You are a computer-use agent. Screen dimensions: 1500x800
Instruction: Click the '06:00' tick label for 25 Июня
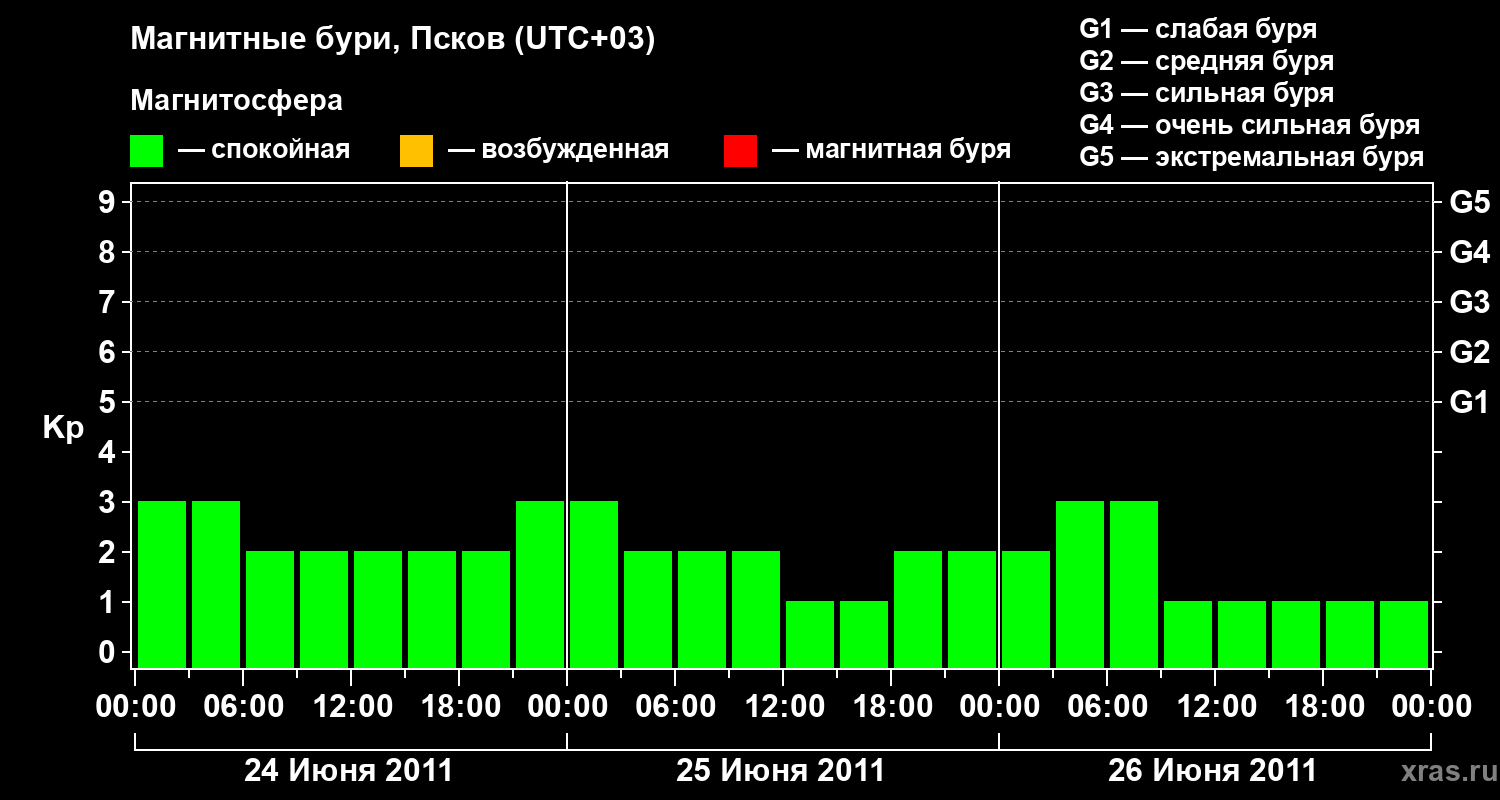pyautogui.click(x=675, y=707)
